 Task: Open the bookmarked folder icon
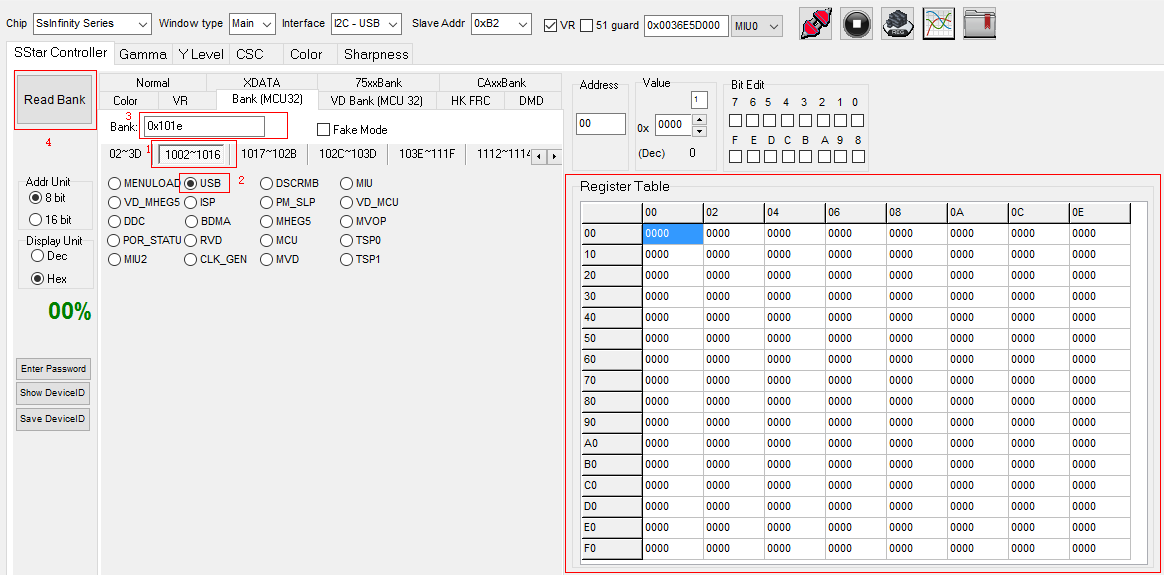[x=979, y=24]
